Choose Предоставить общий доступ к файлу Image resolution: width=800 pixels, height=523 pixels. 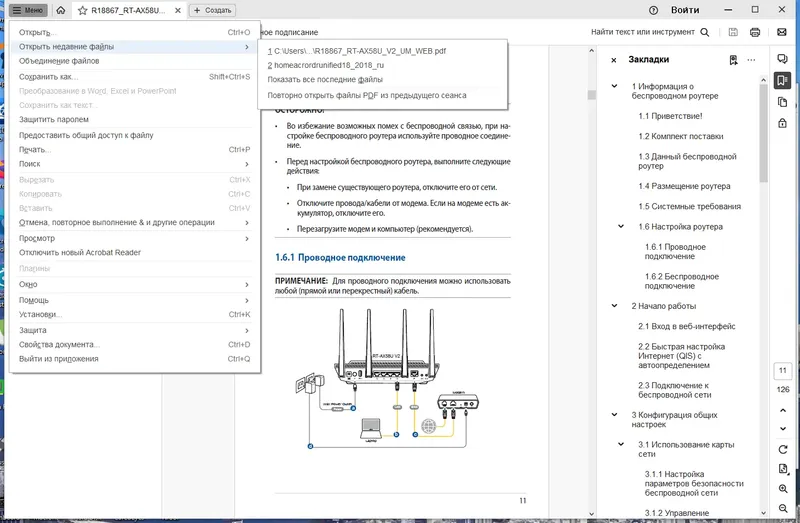(134, 135)
